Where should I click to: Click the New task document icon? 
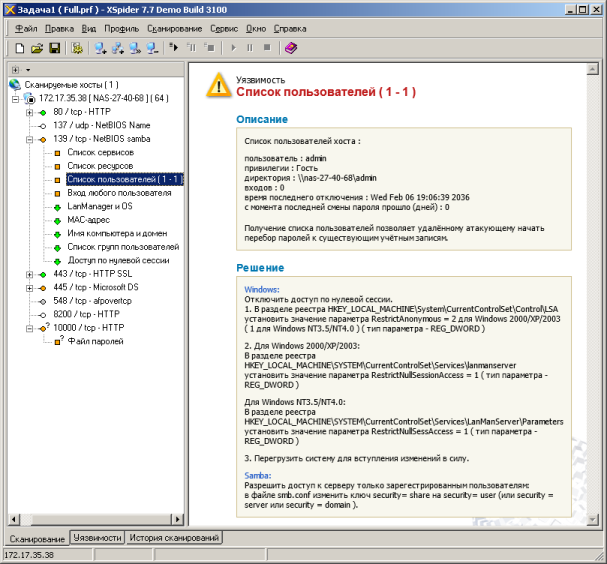click(x=19, y=48)
